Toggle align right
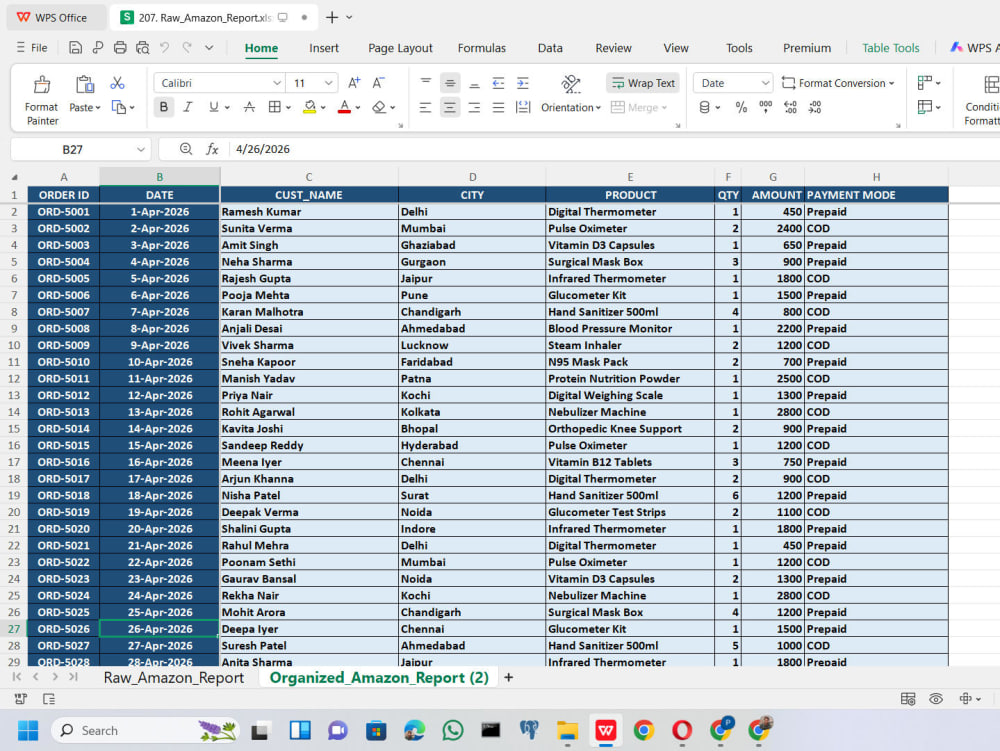This screenshot has height=751, width=1000. click(x=474, y=107)
